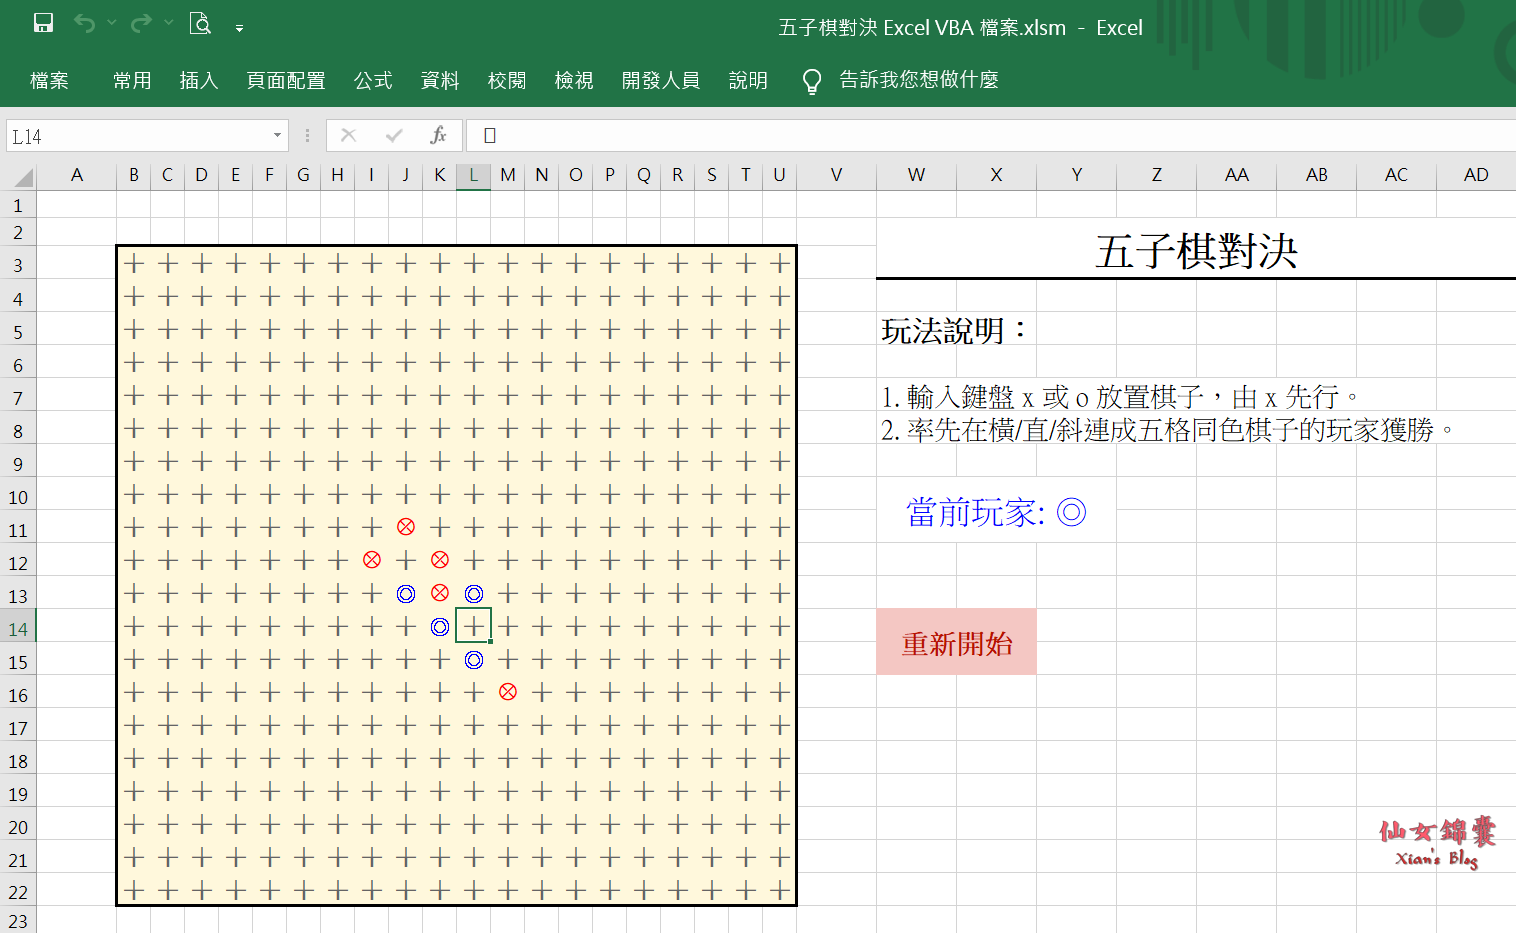Screen dimensions: 1516x933
Task: Click the Undo arrow icon
Action: pyautogui.click(x=85, y=23)
